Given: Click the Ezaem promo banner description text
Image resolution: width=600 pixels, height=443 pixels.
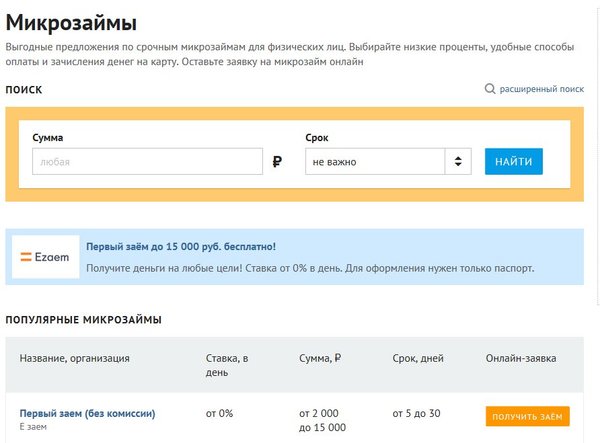Looking at the screenshot, I should [x=310, y=268].
